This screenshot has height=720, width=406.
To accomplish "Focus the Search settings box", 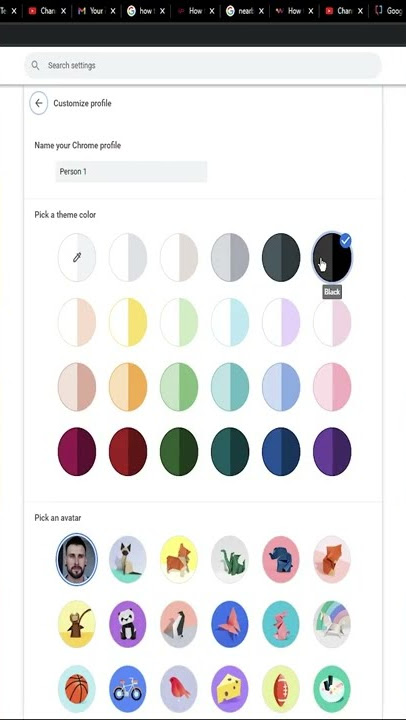I will point(203,65).
